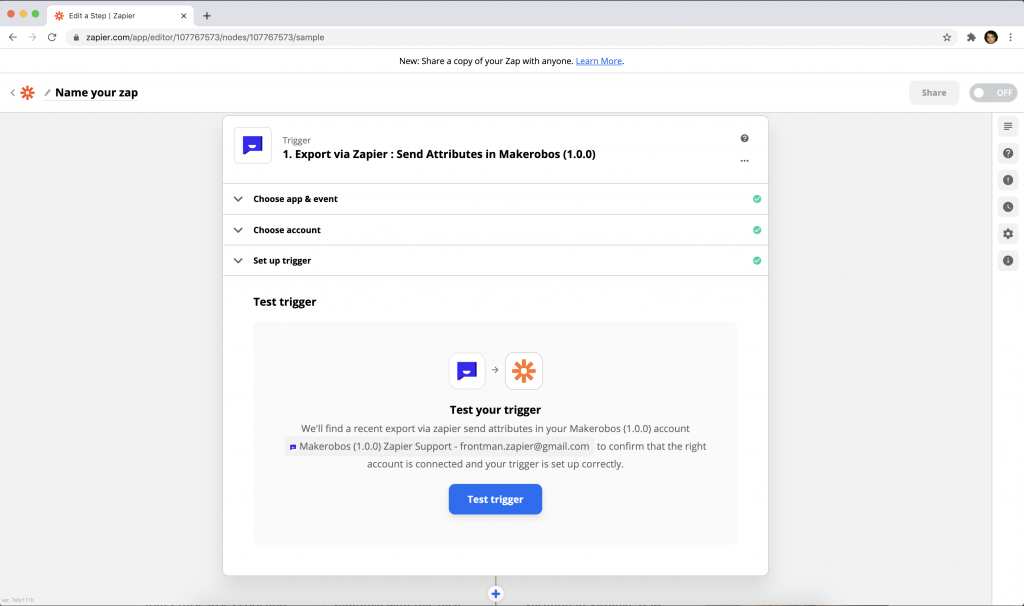Viewport: 1024px width, 606px height.
Task: Open the right sidebar alert icon
Action: tap(1008, 180)
